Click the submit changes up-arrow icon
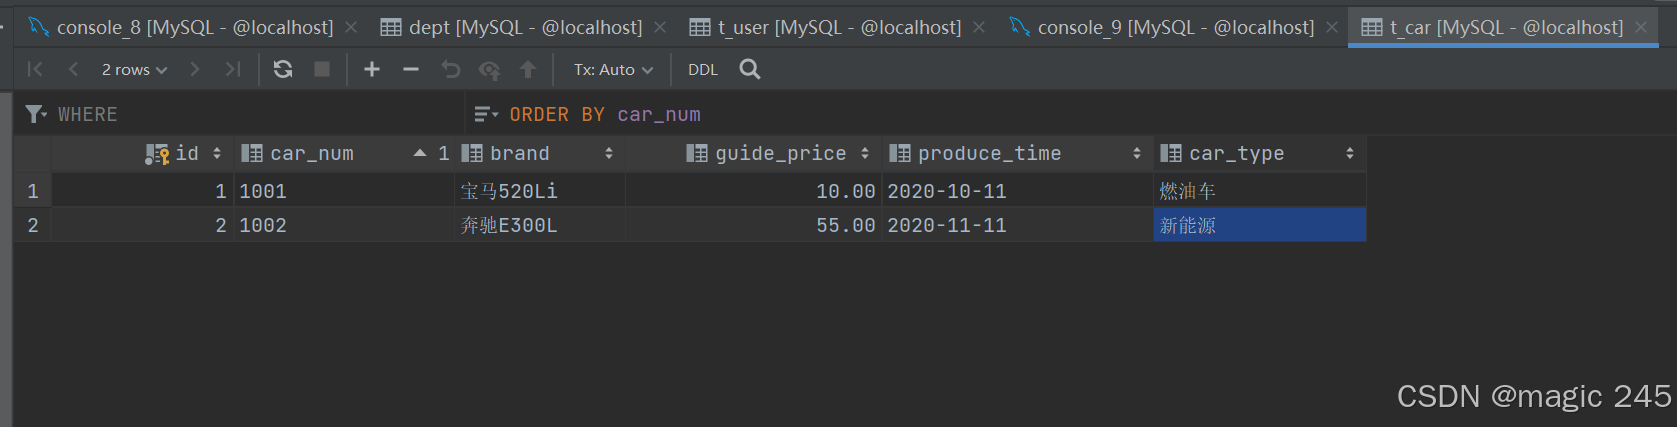 point(528,69)
